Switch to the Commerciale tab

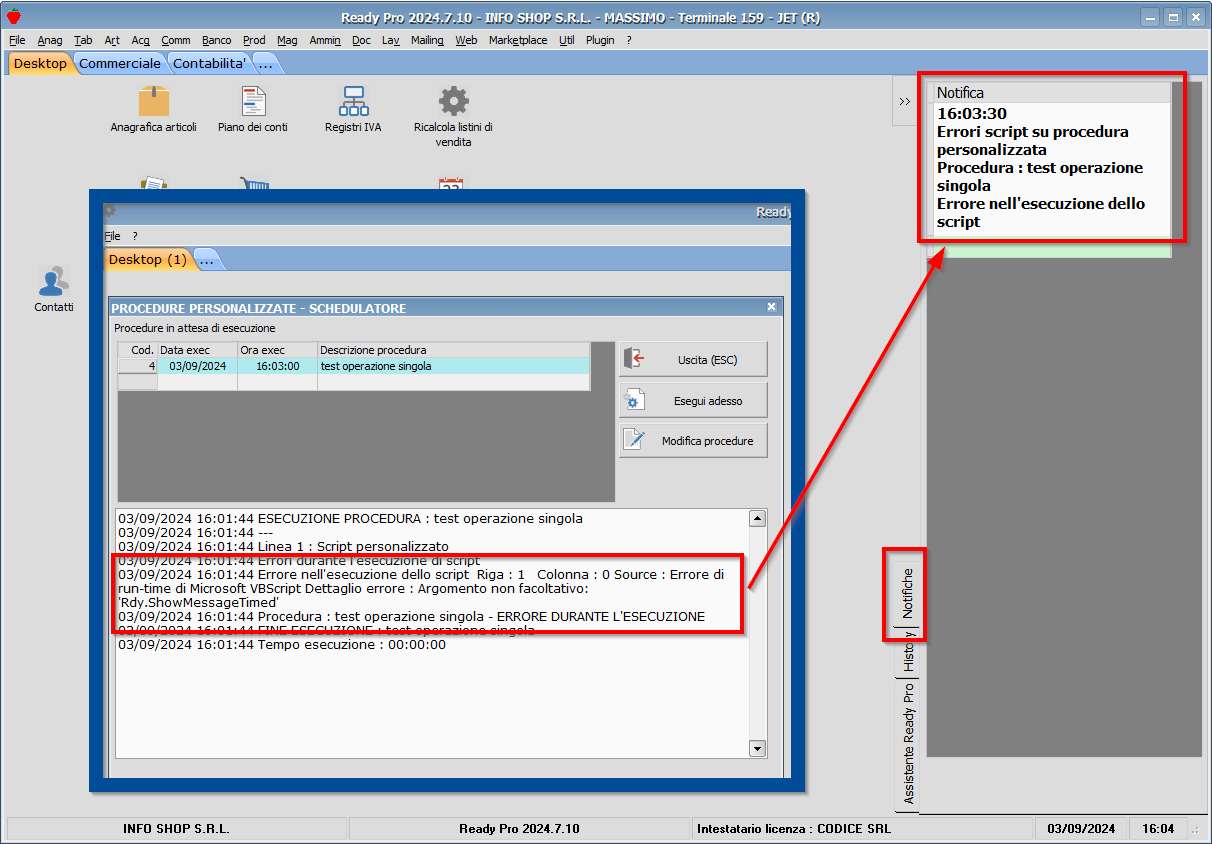click(x=120, y=63)
